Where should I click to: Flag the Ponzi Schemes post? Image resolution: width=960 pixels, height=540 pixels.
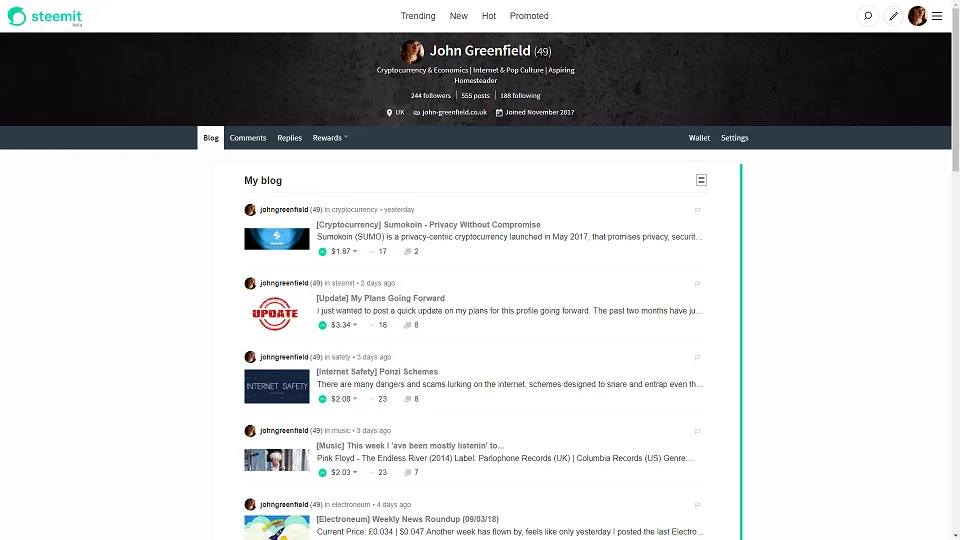point(697,358)
